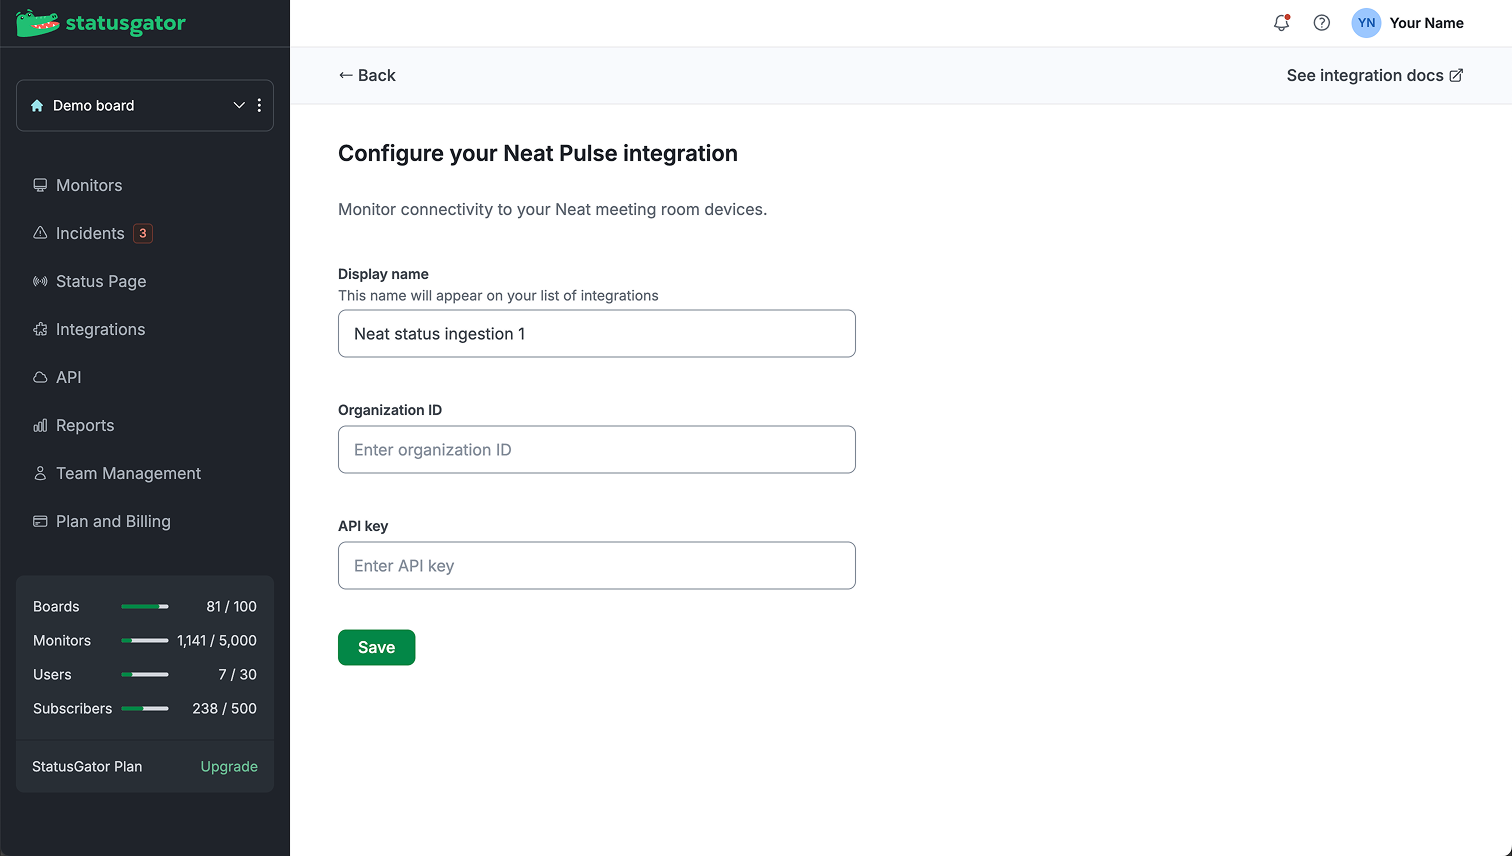Click the Team Management person icon
The image size is (1512, 856).
[x=40, y=473]
